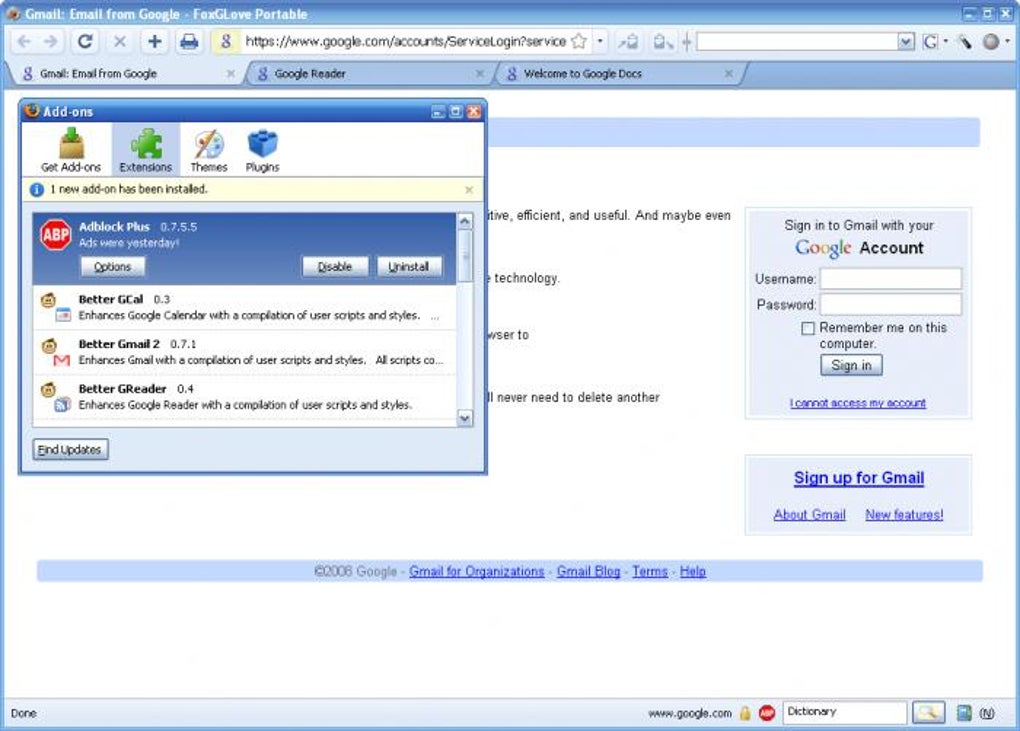Click the Username input field
Viewport: 1020px width, 731px height.
click(x=891, y=278)
